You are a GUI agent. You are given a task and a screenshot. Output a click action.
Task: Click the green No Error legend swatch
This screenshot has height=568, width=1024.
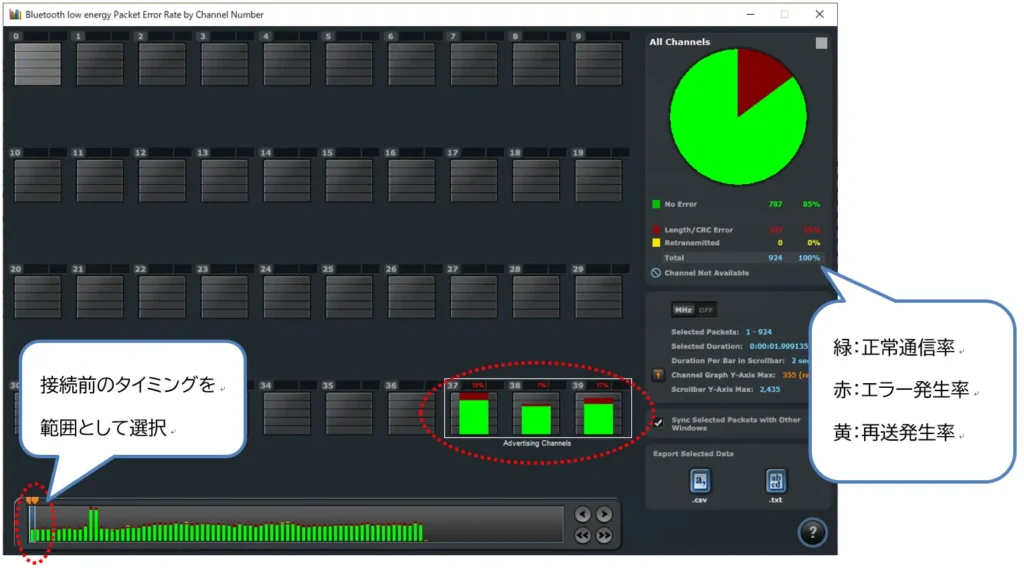[x=656, y=204]
